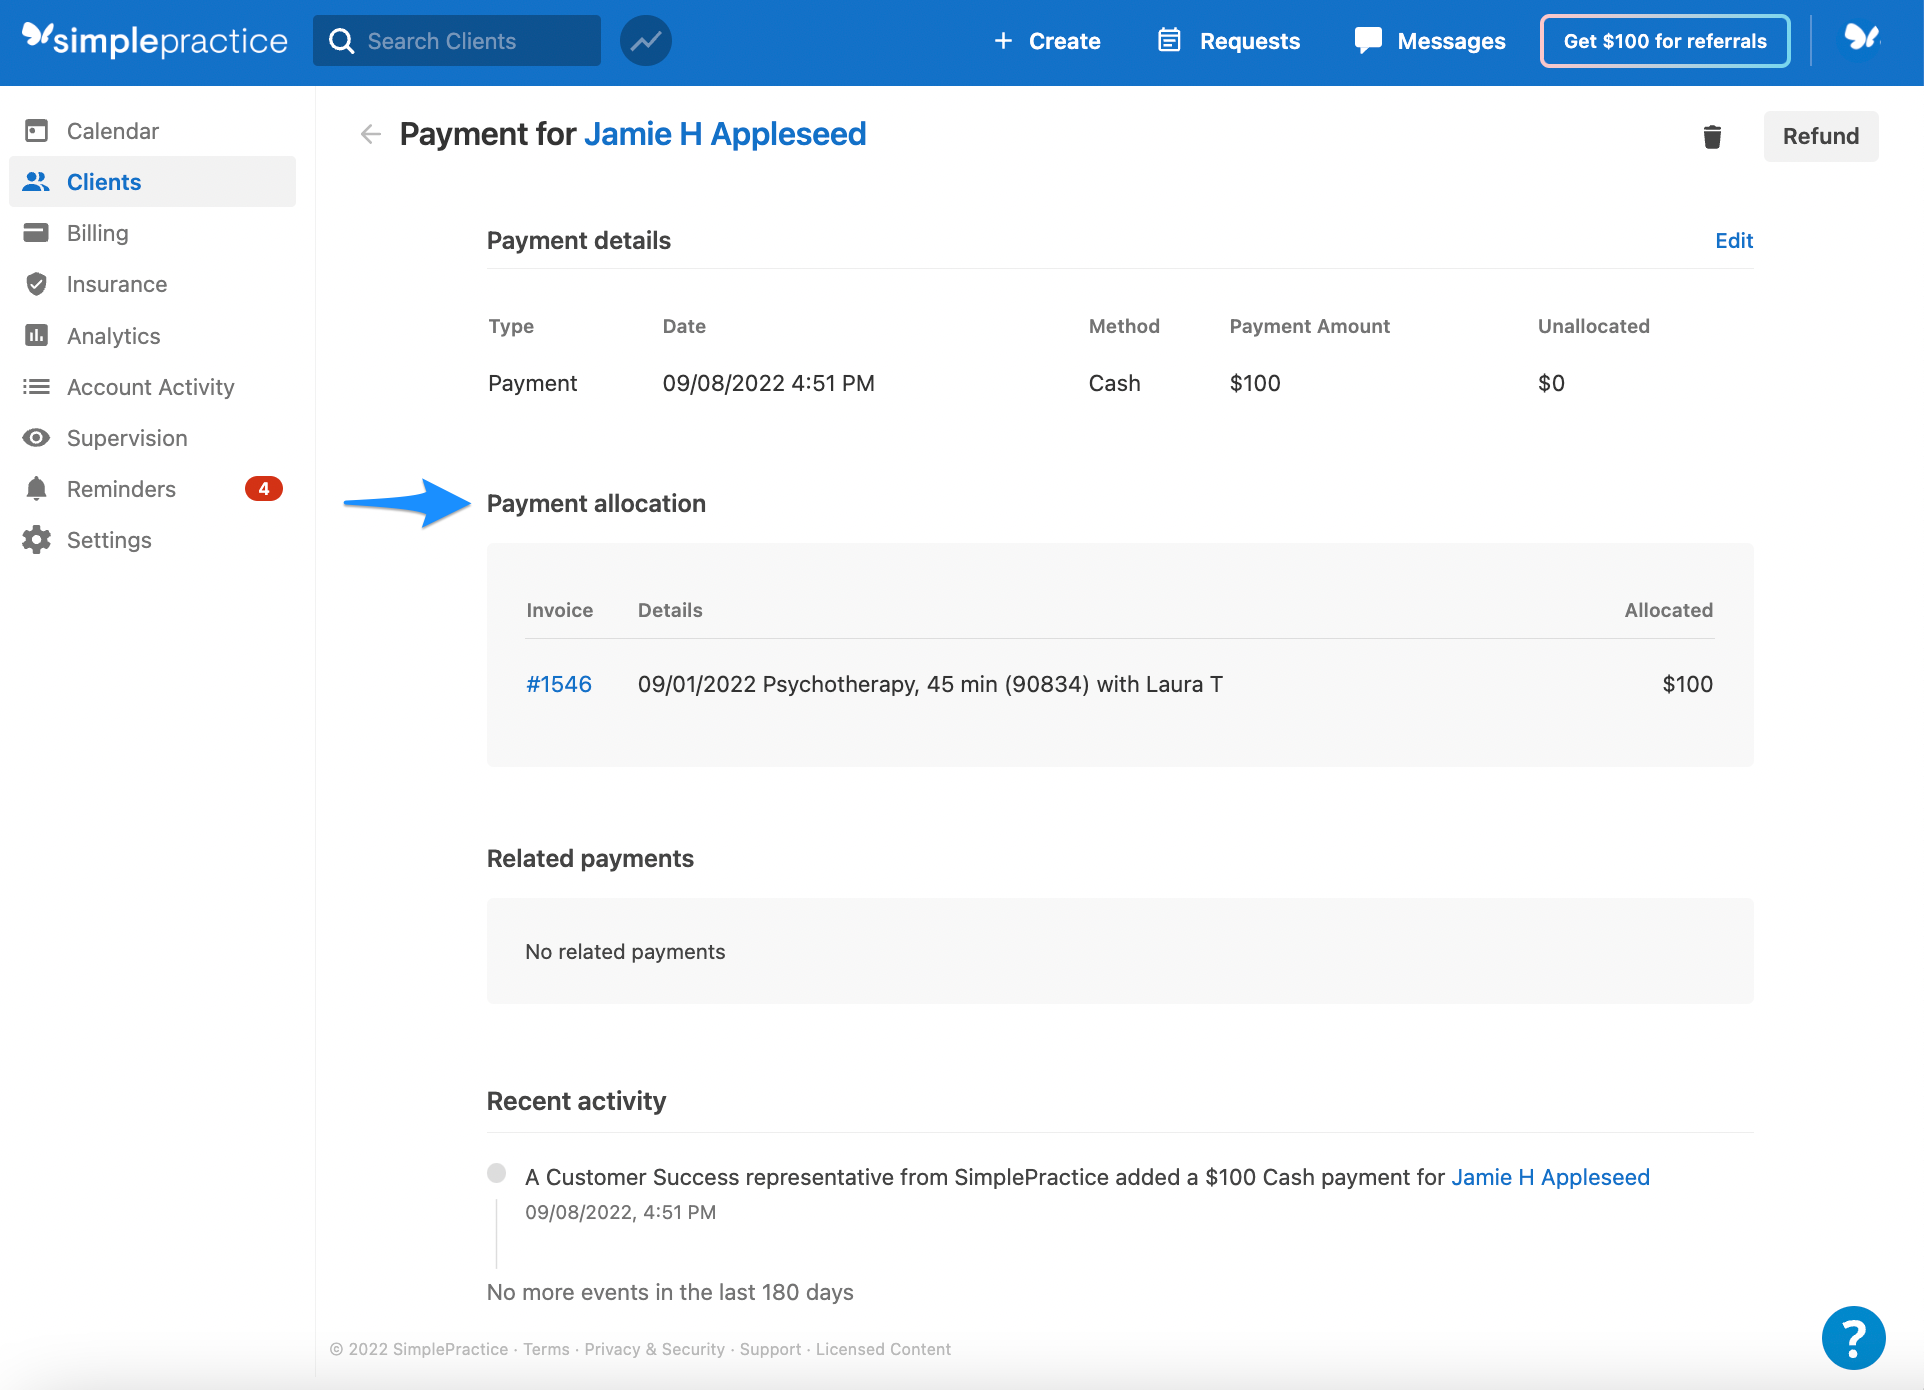The image size is (1924, 1390).
Task: Click the Reminders bell icon
Action: click(36, 489)
